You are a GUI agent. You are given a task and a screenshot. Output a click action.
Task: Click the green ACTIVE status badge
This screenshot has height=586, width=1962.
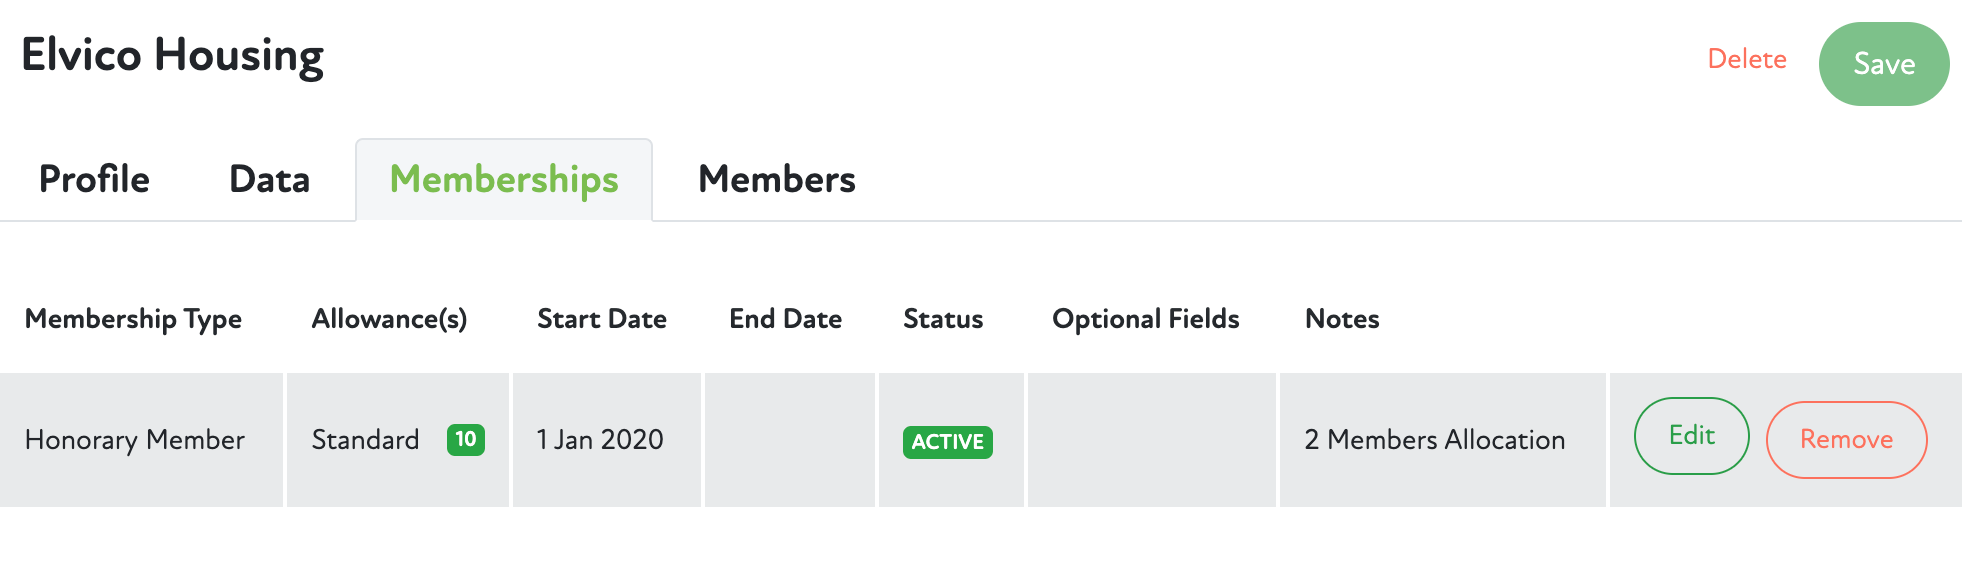pos(948,441)
